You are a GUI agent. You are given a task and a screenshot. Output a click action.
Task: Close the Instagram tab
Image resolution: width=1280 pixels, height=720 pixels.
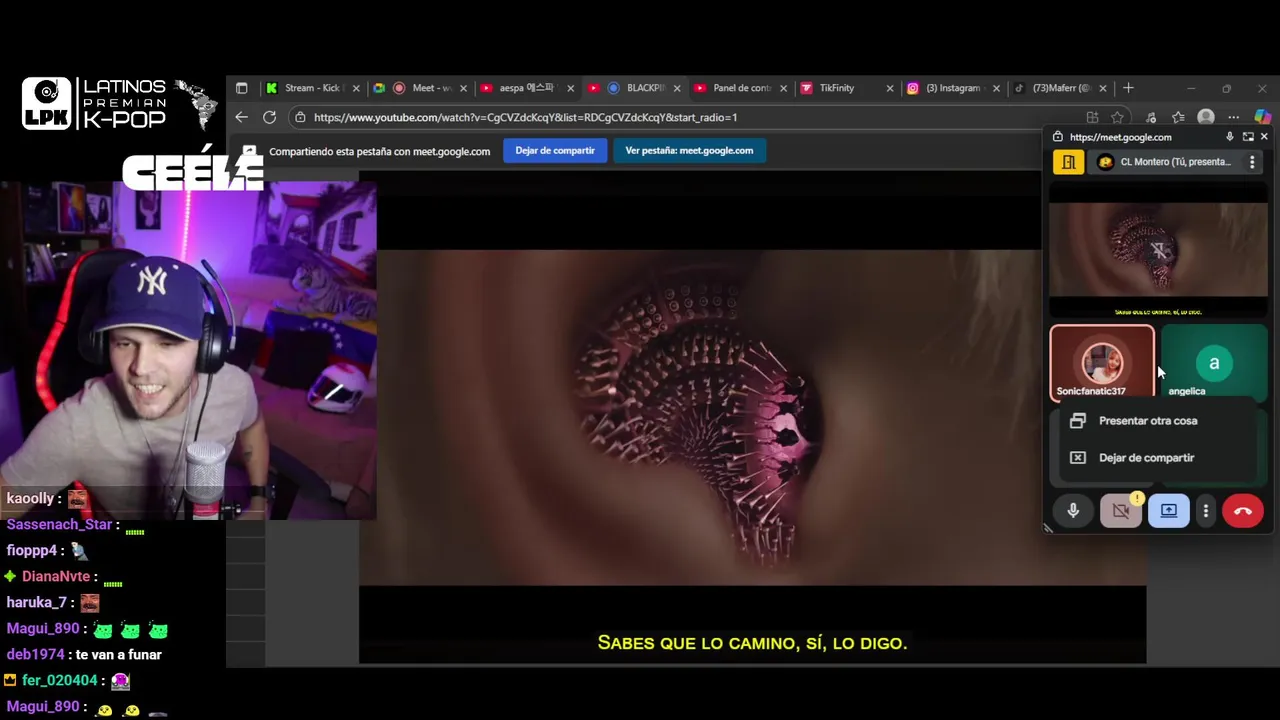click(x=996, y=88)
